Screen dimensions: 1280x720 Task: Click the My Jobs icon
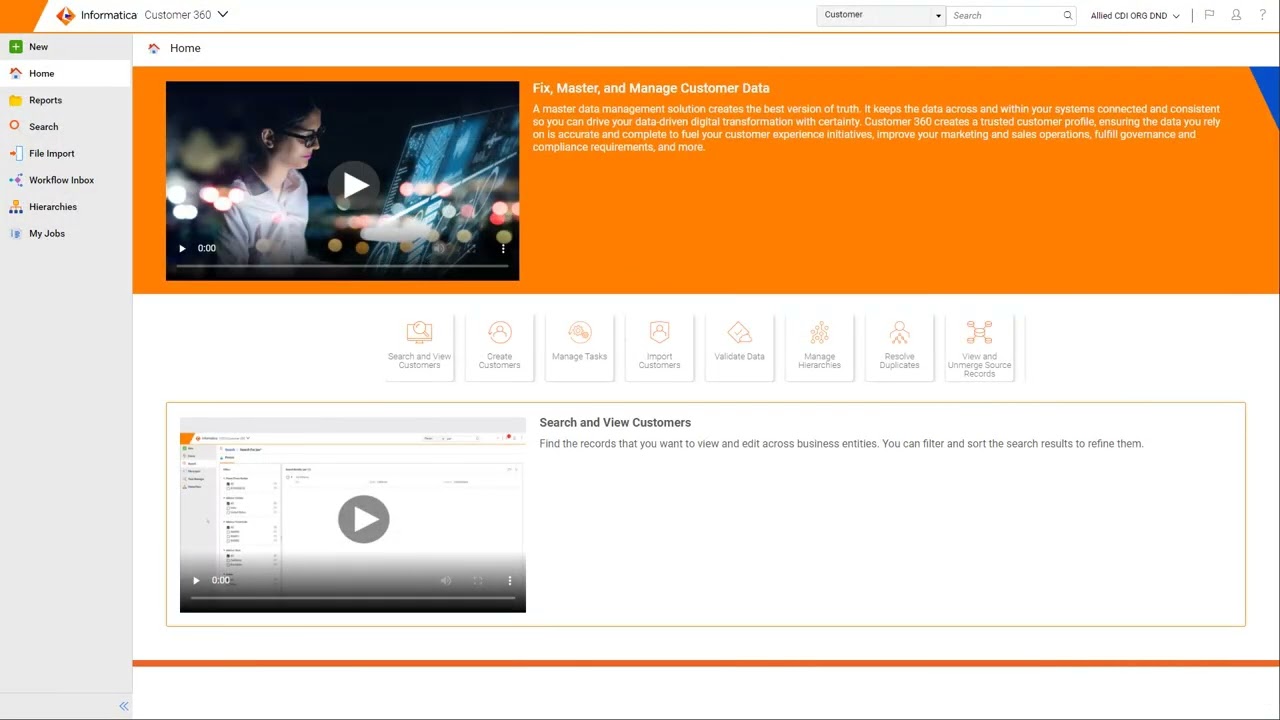tap(15, 233)
